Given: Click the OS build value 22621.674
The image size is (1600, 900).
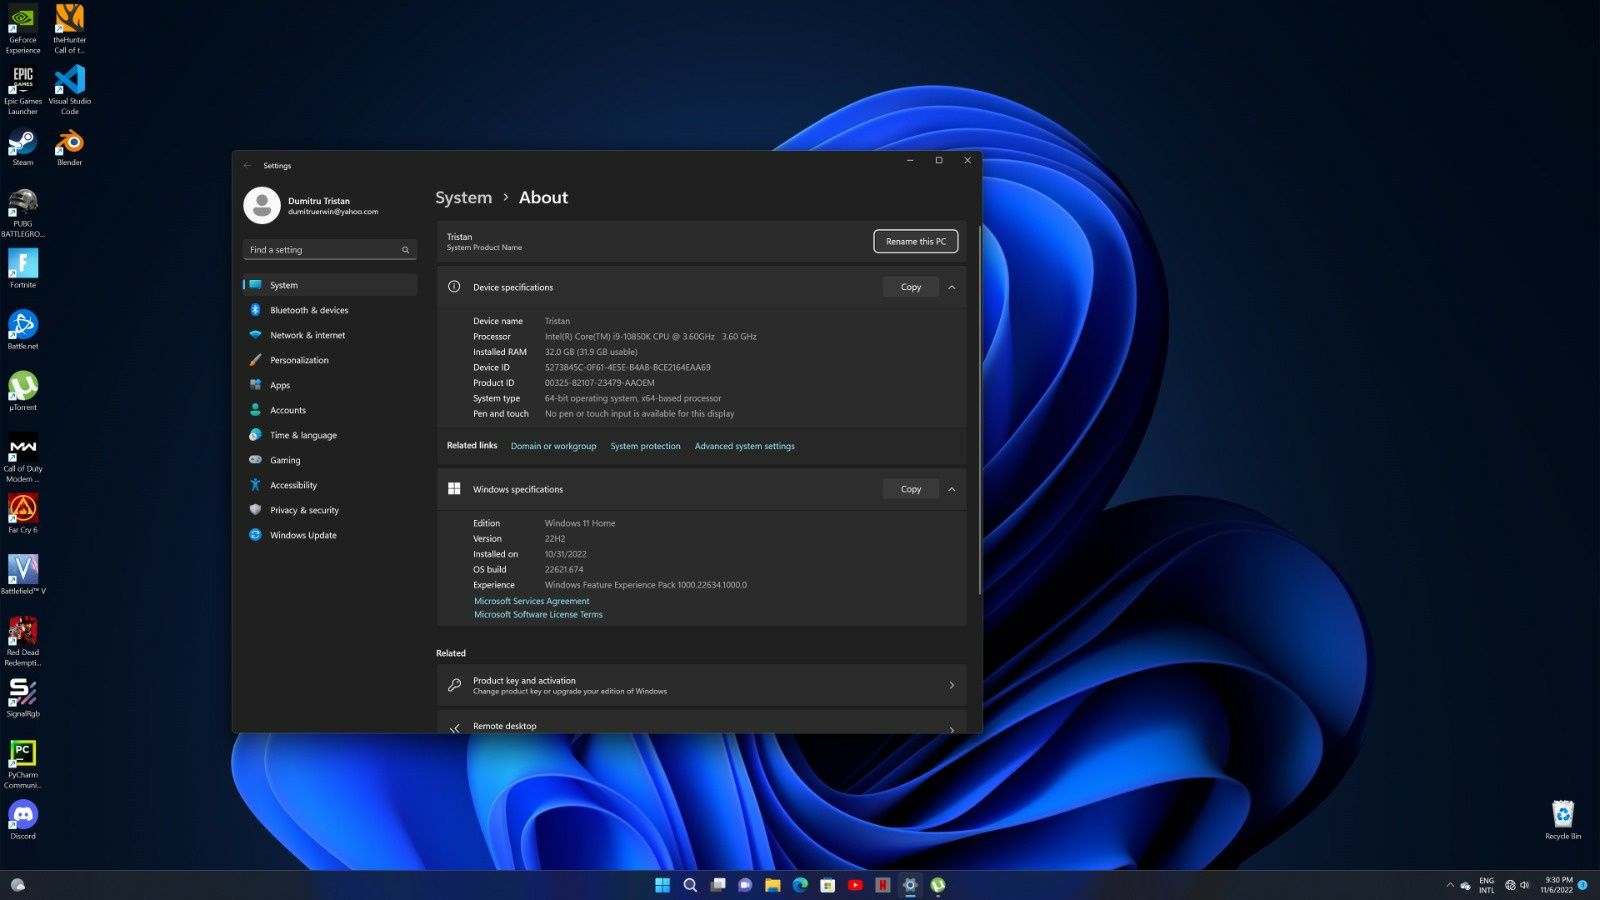Looking at the screenshot, I should 563,569.
